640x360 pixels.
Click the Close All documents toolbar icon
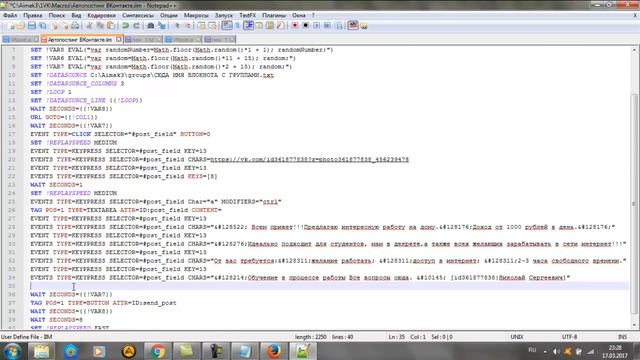point(64,26)
